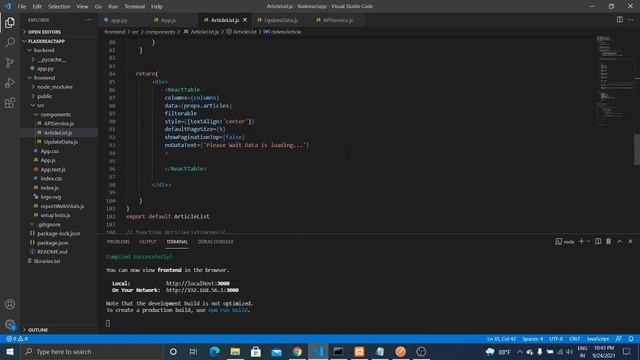Open the Help menu

[x=157, y=6]
